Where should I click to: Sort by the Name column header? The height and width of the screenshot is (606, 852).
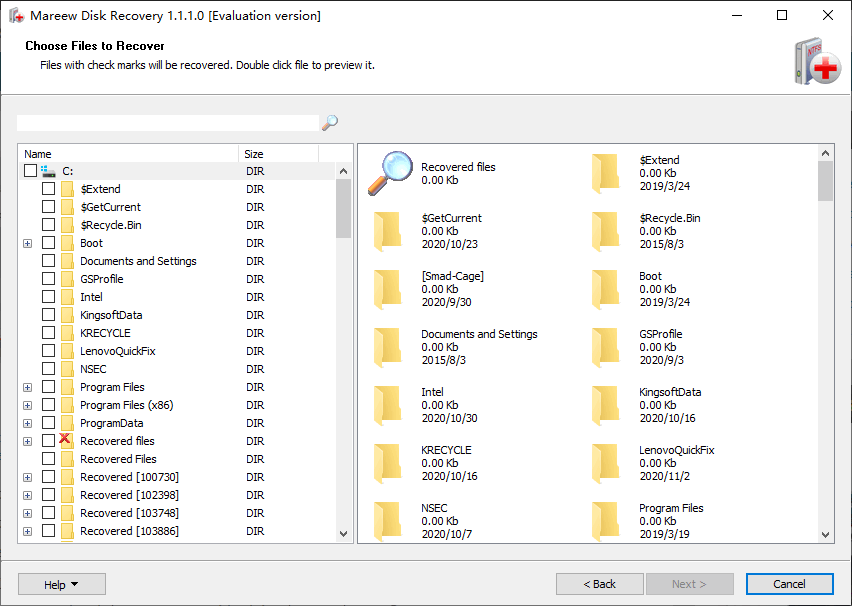pyautogui.click(x=129, y=154)
